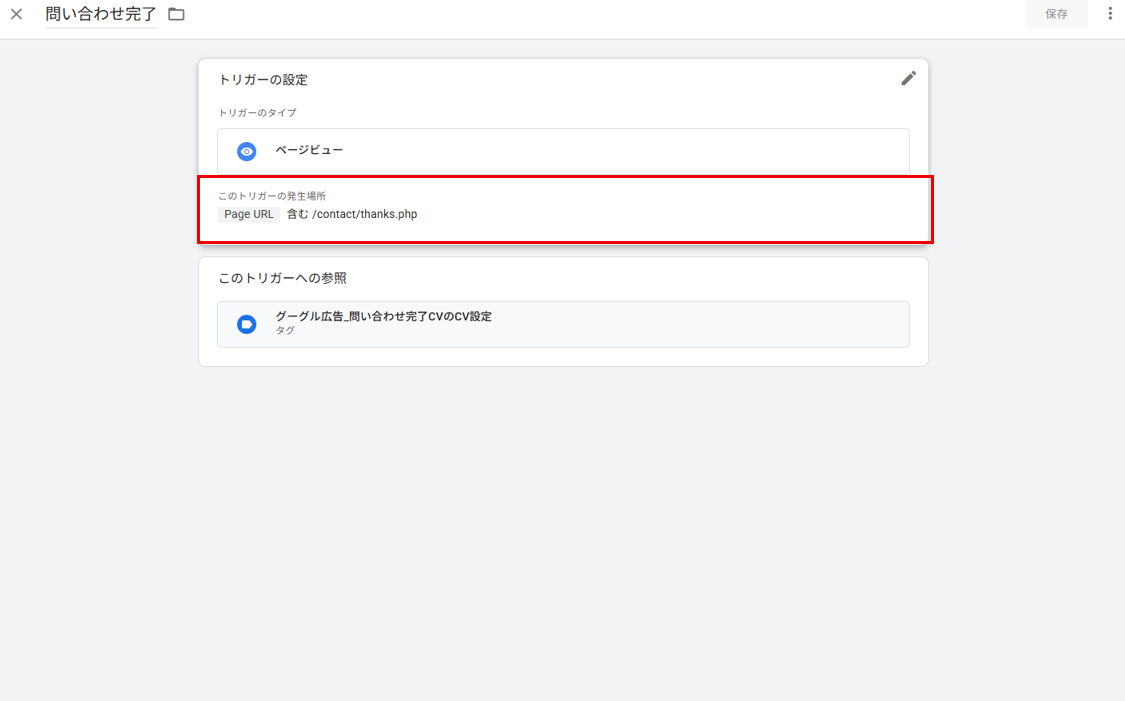Click the 問い合わせ完了 trigger name field
Viewport: 1125px width, 701px height.
pos(101,14)
